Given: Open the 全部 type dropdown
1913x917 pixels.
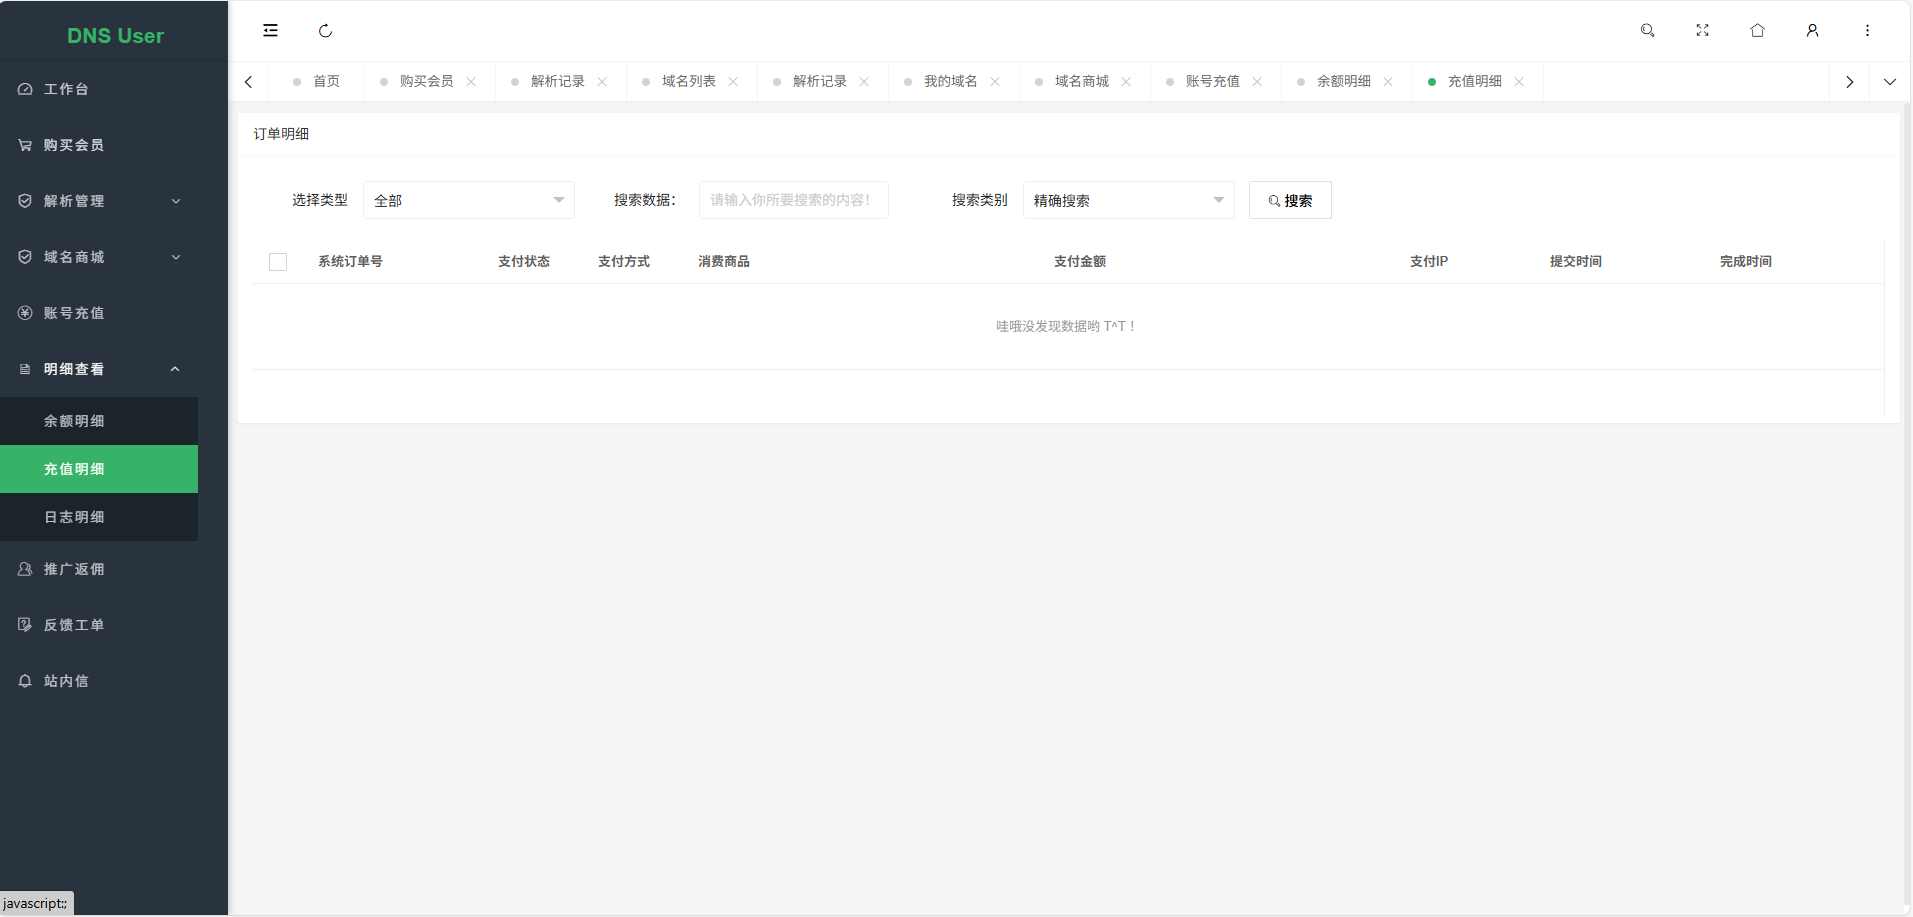Looking at the screenshot, I should coord(468,200).
